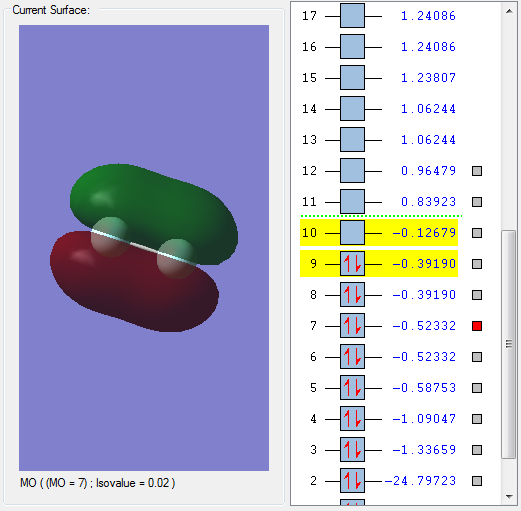Enable the surface marker for orbital 12
Viewport: 521px width, 511px height.
click(477, 171)
